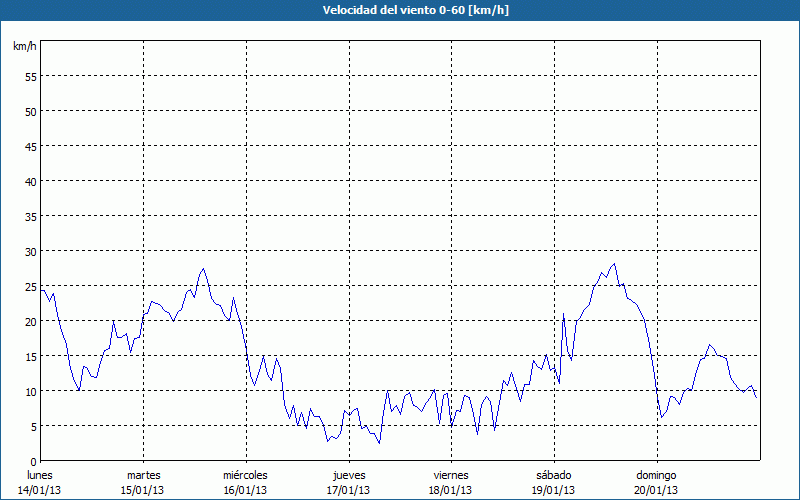Select the date label 17/01/13
800x500 pixels.
click(348, 490)
